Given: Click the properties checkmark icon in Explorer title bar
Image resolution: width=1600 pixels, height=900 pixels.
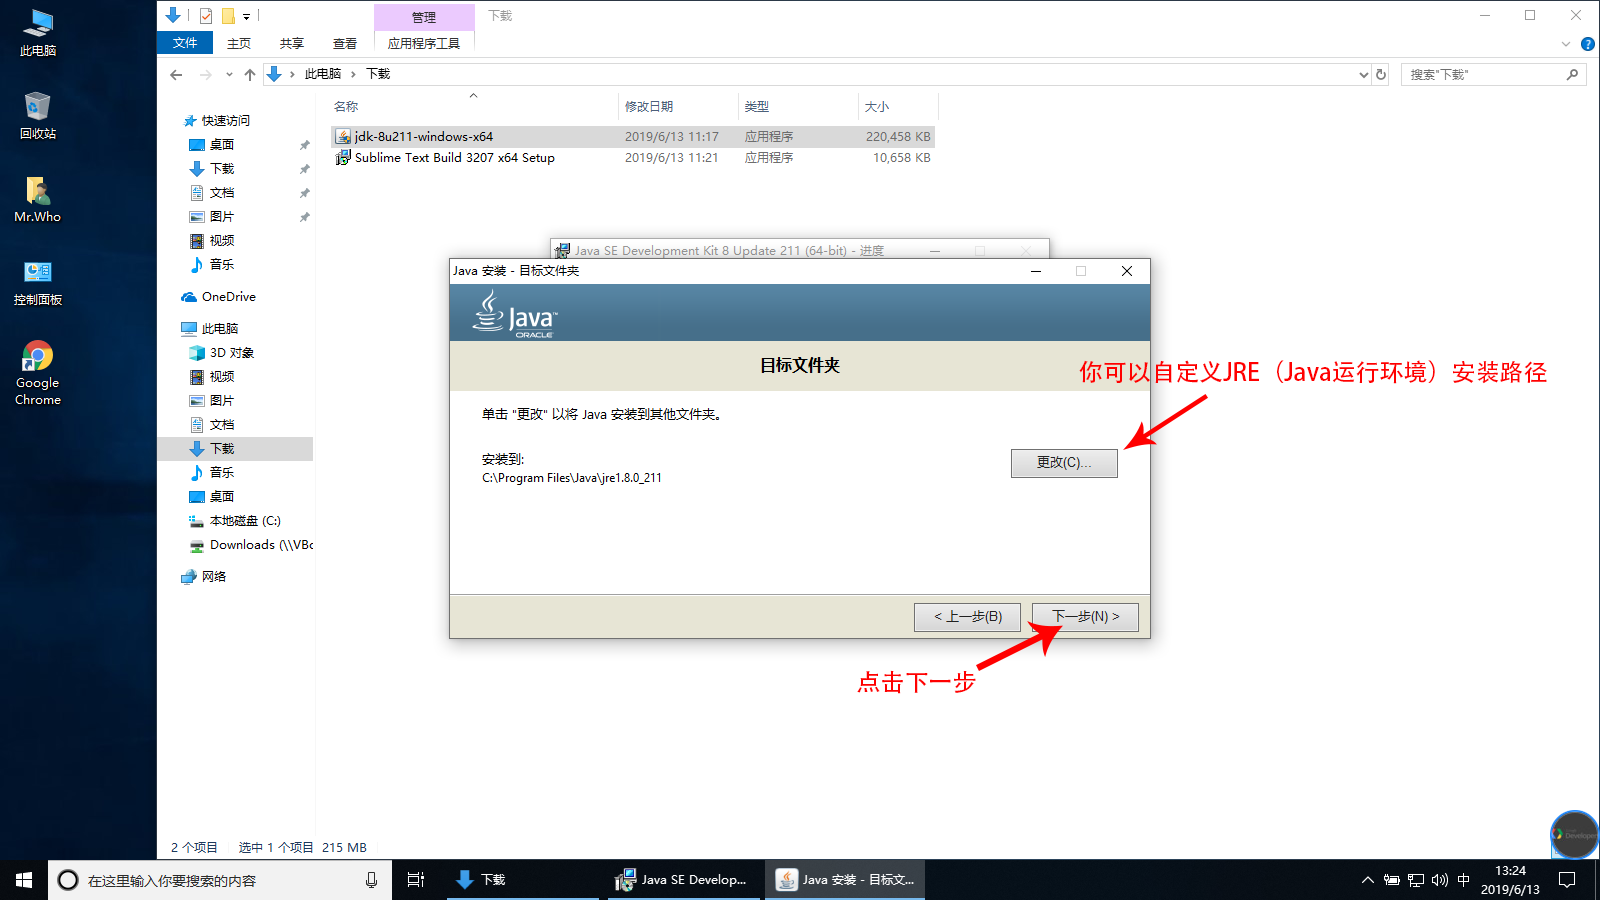Looking at the screenshot, I should (206, 15).
